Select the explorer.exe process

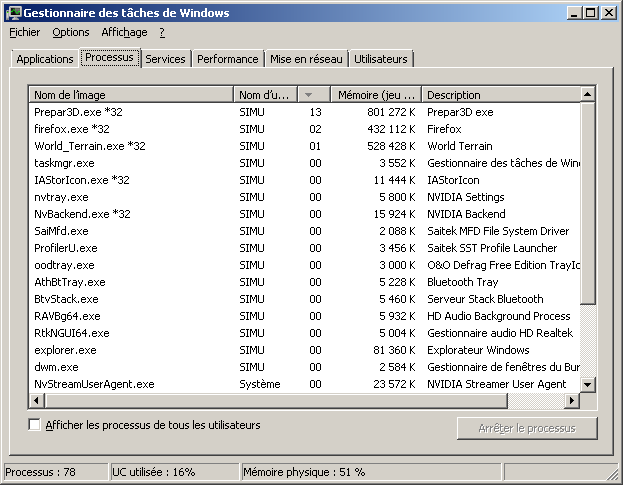click(305, 350)
